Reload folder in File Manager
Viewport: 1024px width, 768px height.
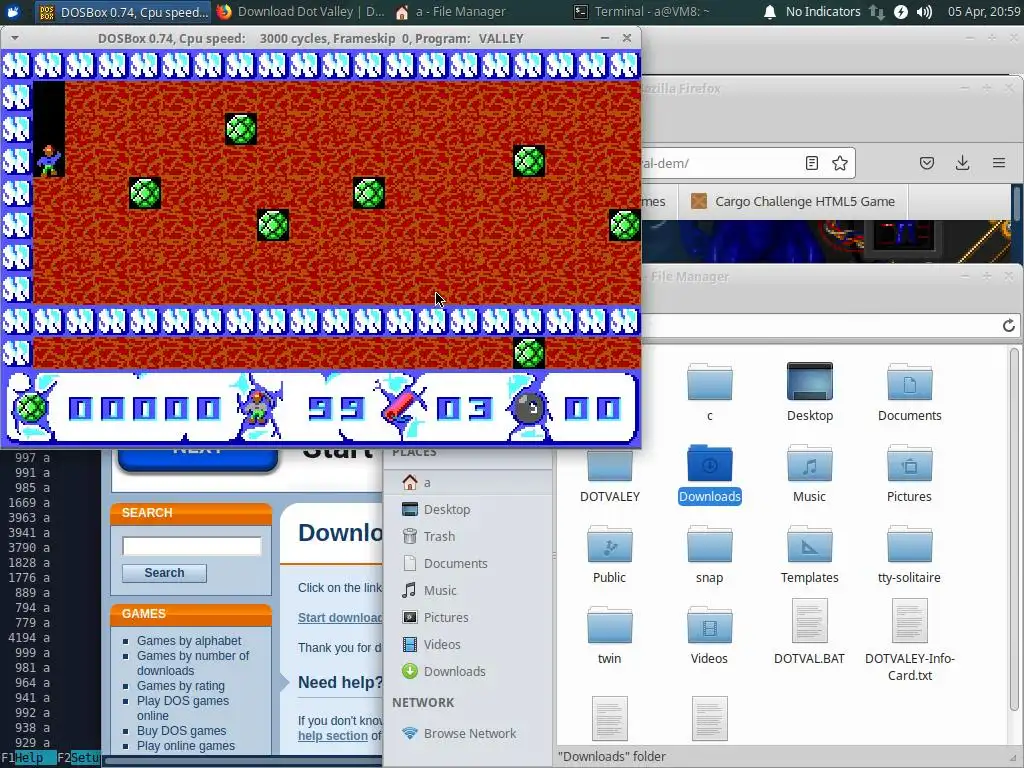tap(1008, 325)
